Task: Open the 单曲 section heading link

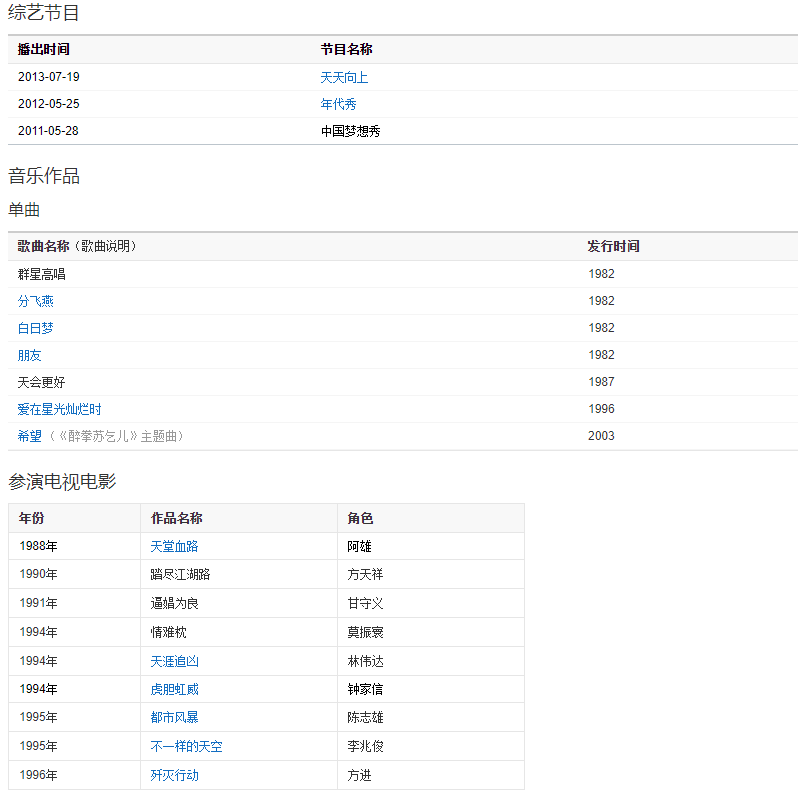Action: 24,210
